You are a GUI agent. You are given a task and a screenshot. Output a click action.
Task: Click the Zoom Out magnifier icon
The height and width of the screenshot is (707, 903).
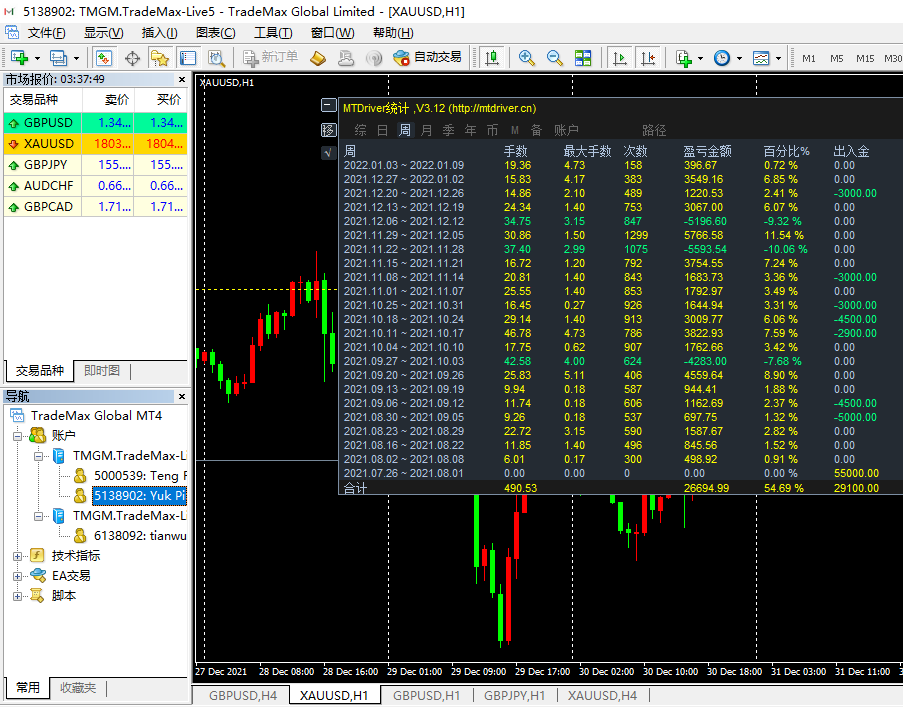pyautogui.click(x=555, y=58)
